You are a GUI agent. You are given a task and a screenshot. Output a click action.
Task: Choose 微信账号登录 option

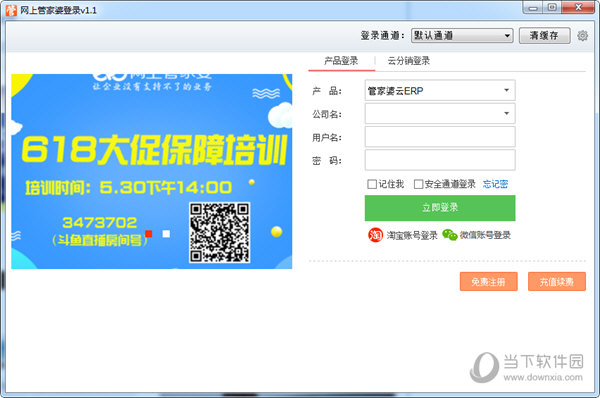pyautogui.click(x=485, y=235)
